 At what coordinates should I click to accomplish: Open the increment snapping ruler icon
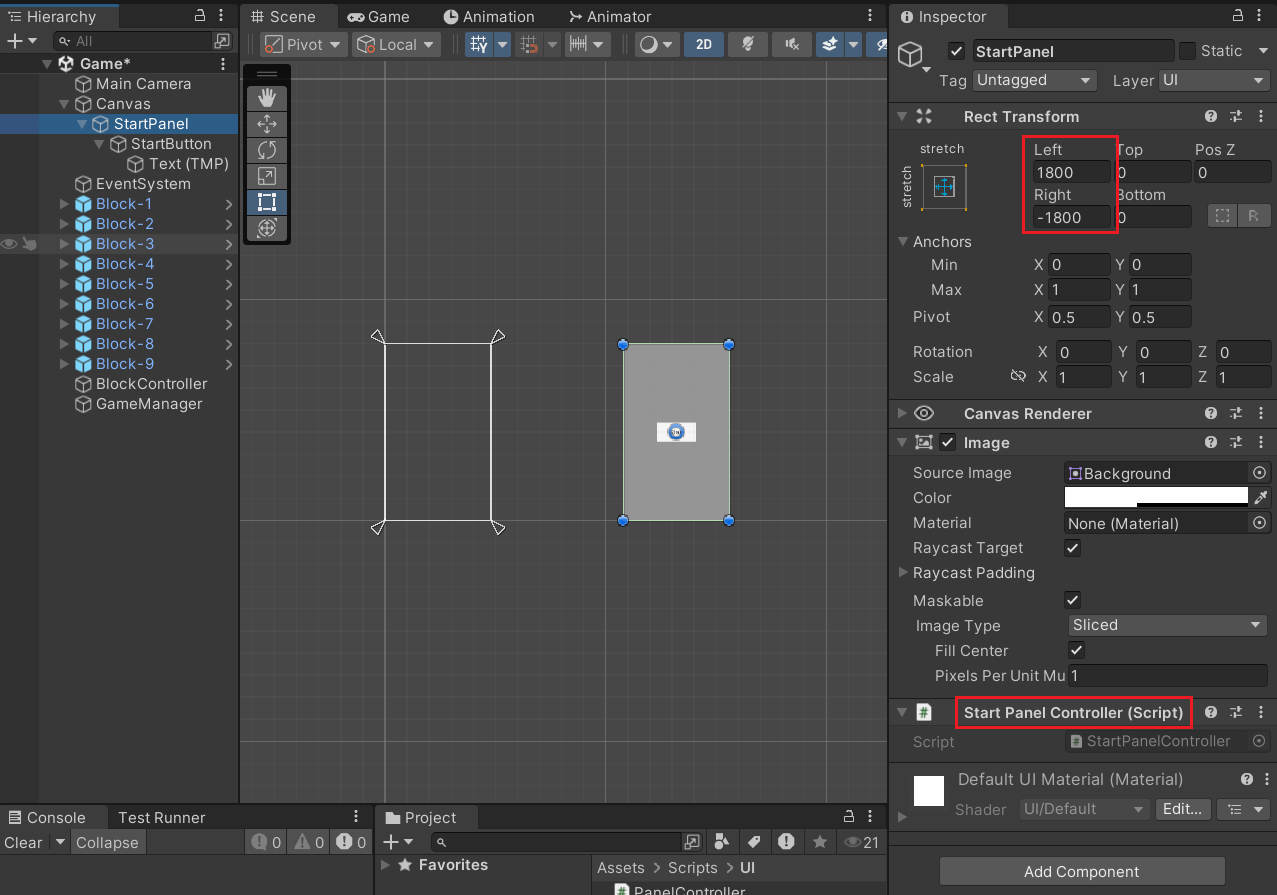[x=578, y=45]
